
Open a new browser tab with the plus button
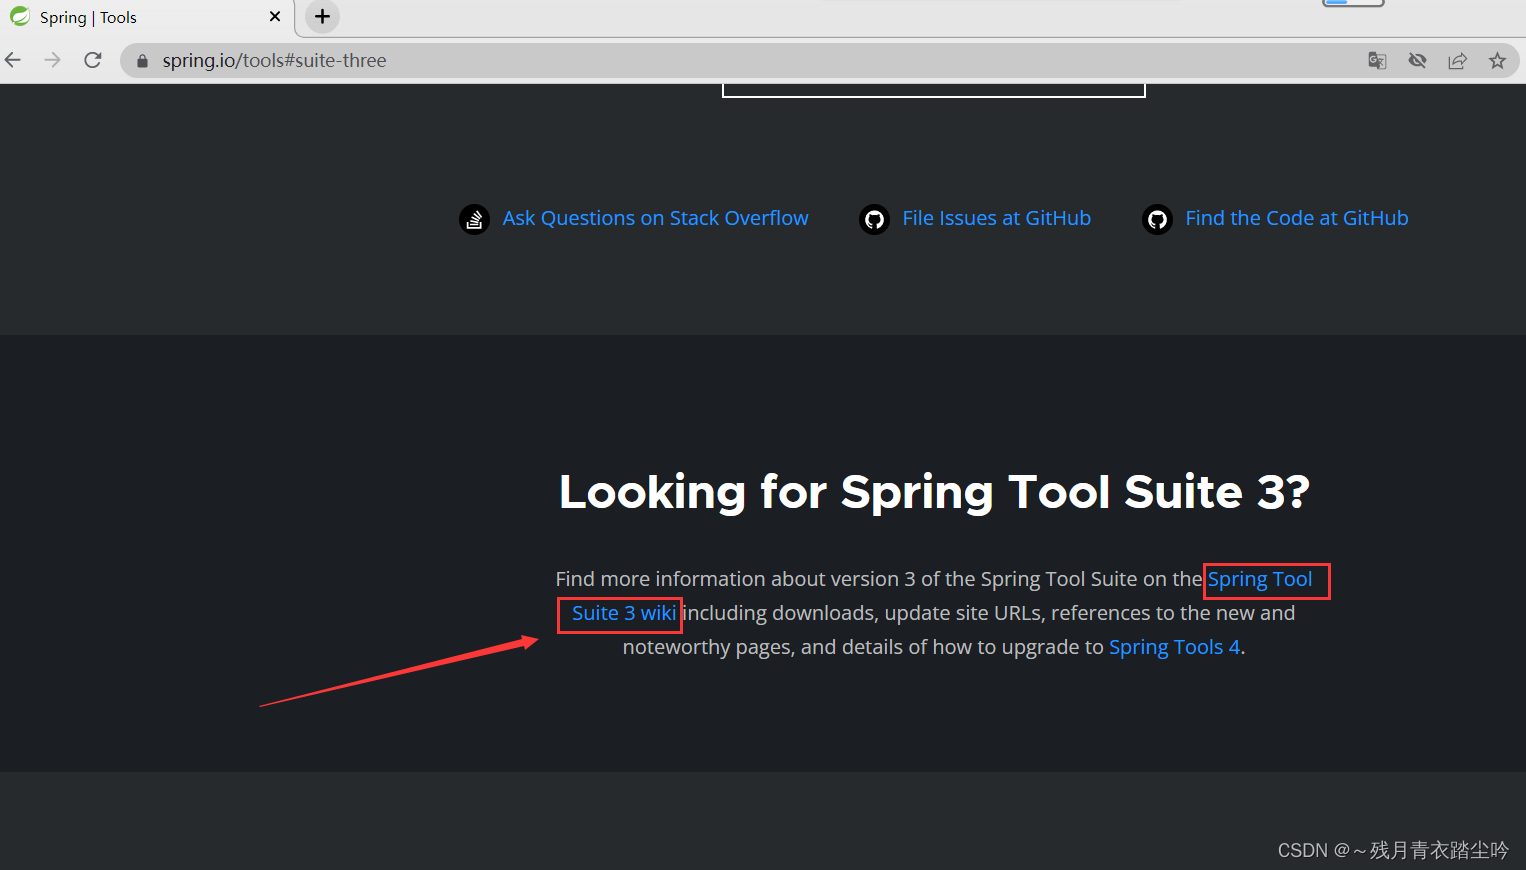322,17
